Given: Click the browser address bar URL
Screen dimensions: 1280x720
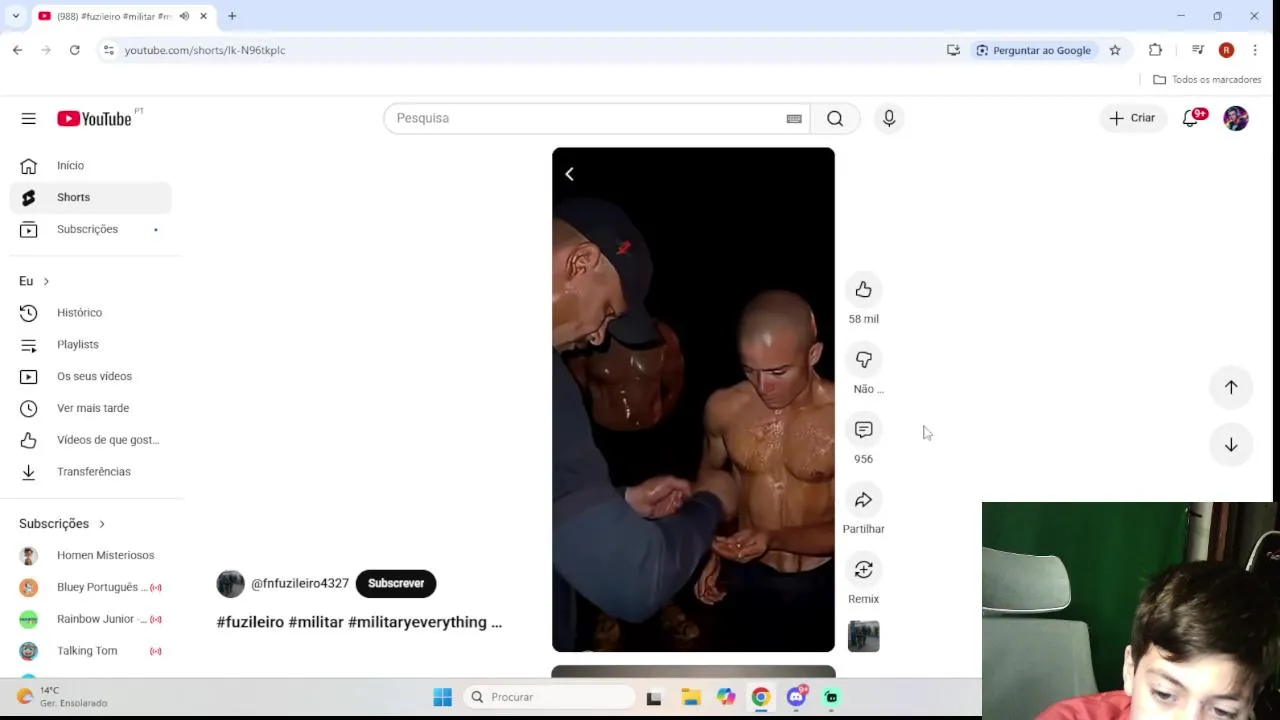Looking at the screenshot, I should click(x=205, y=50).
